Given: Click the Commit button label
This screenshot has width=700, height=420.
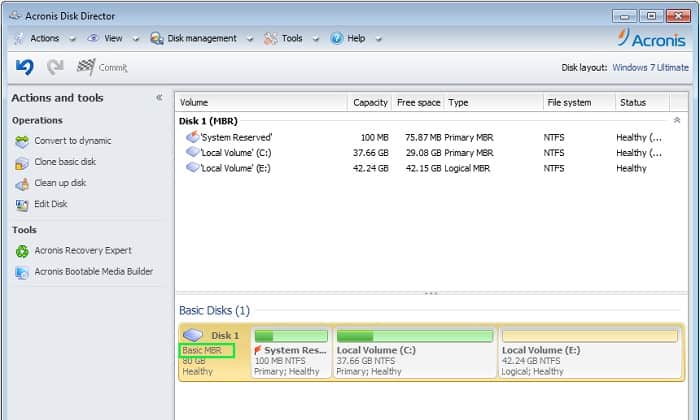Looking at the screenshot, I should click(x=113, y=67).
